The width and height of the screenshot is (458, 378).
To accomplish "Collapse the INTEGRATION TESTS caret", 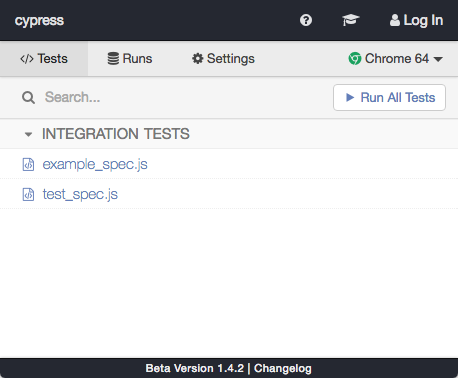I will (x=28, y=134).
